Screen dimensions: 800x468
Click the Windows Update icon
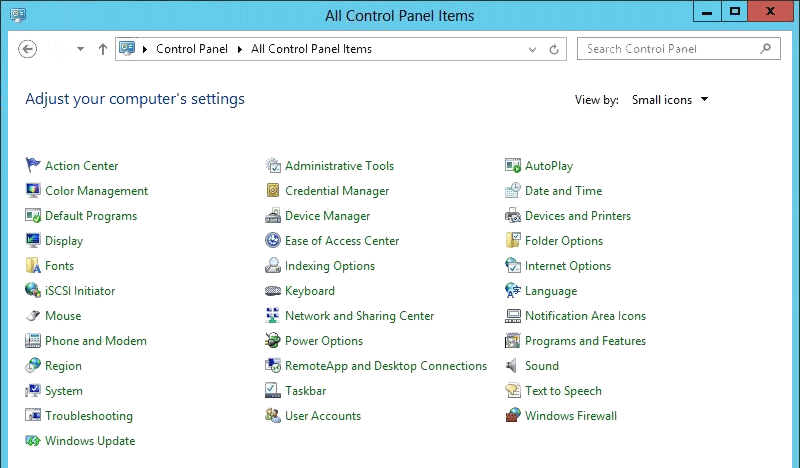[33, 441]
